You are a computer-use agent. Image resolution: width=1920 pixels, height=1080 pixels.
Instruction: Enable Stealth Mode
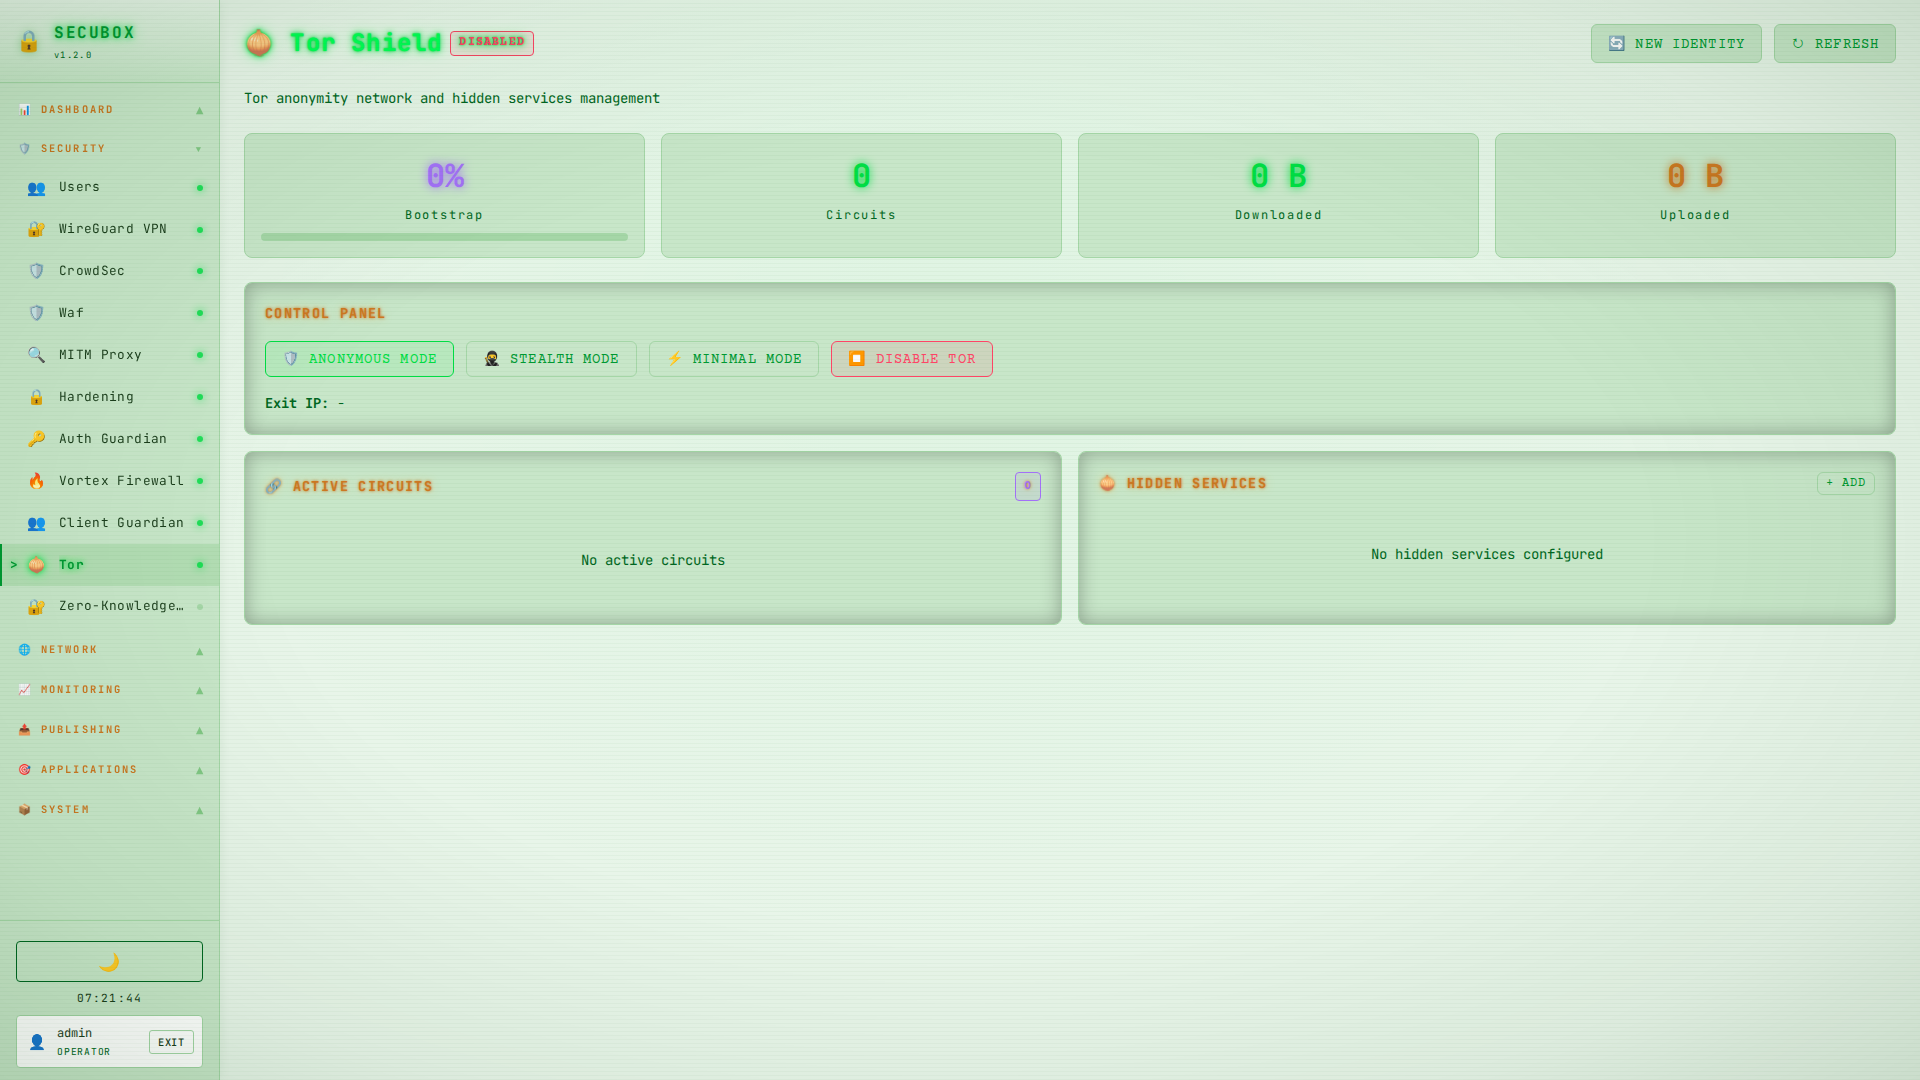click(x=551, y=358)
